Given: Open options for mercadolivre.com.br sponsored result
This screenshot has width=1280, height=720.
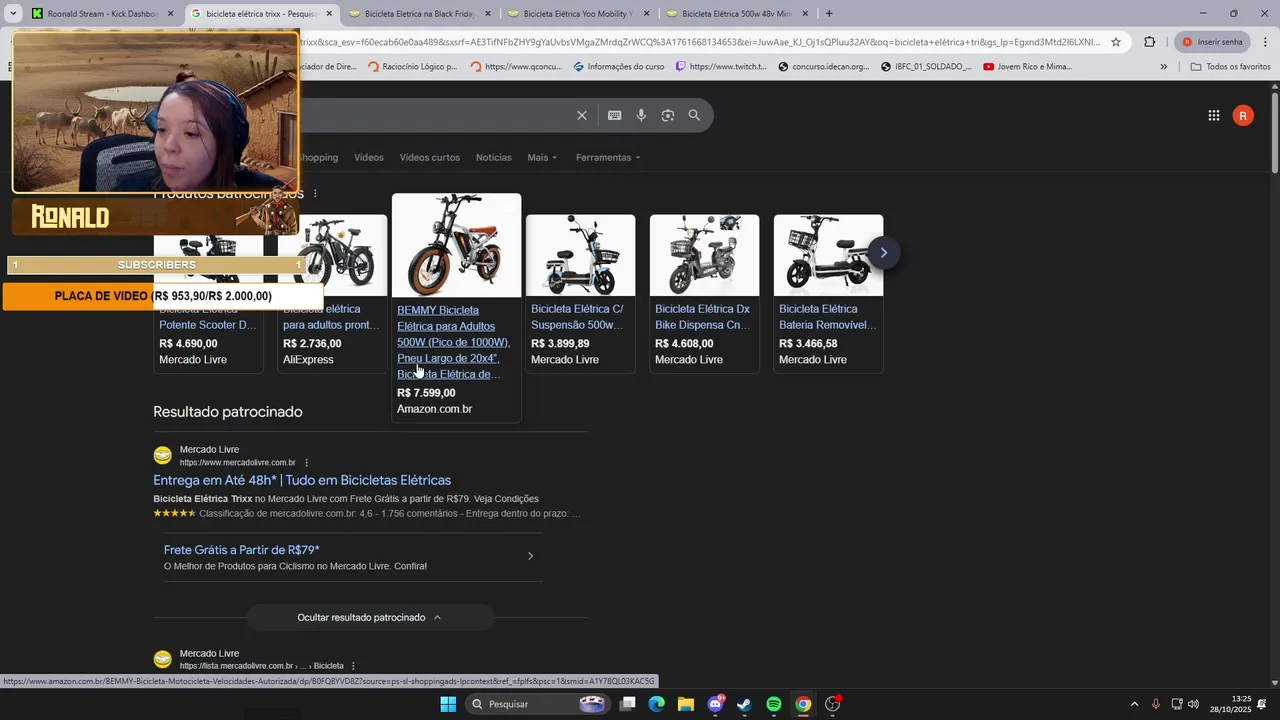Looking at the screenshot, I should pos(307,462).
